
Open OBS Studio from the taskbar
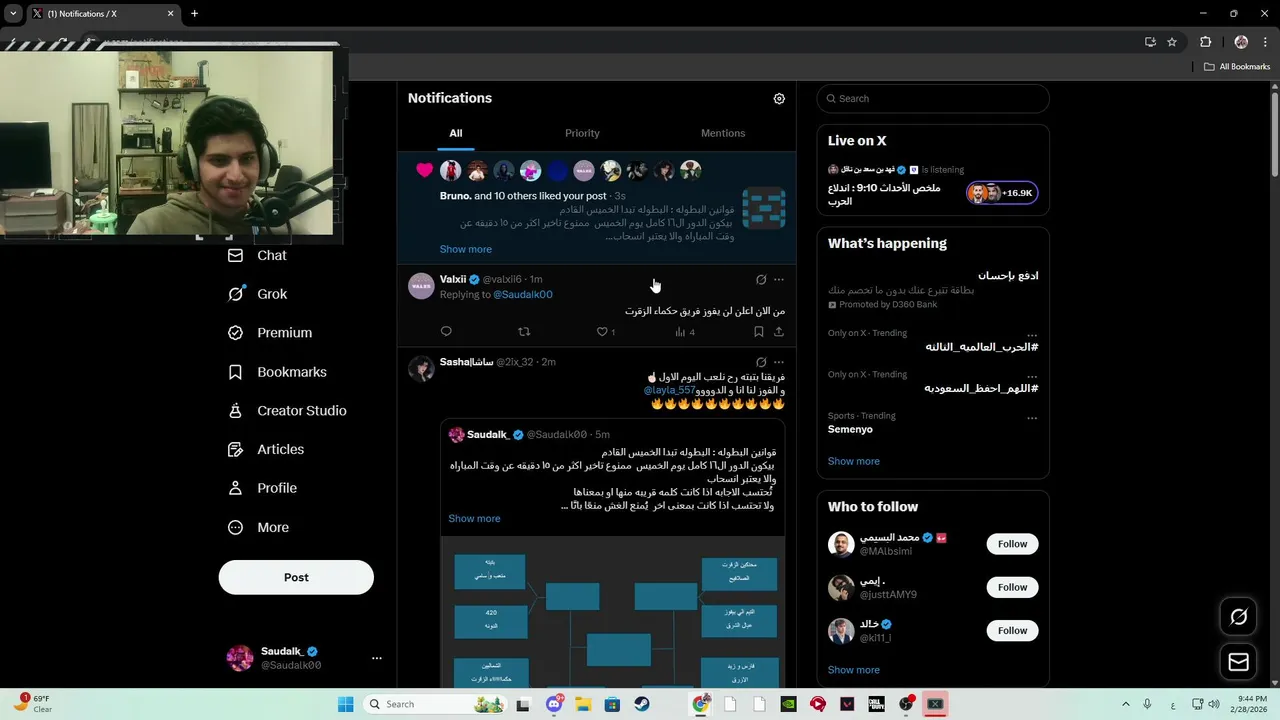point(906,704)
